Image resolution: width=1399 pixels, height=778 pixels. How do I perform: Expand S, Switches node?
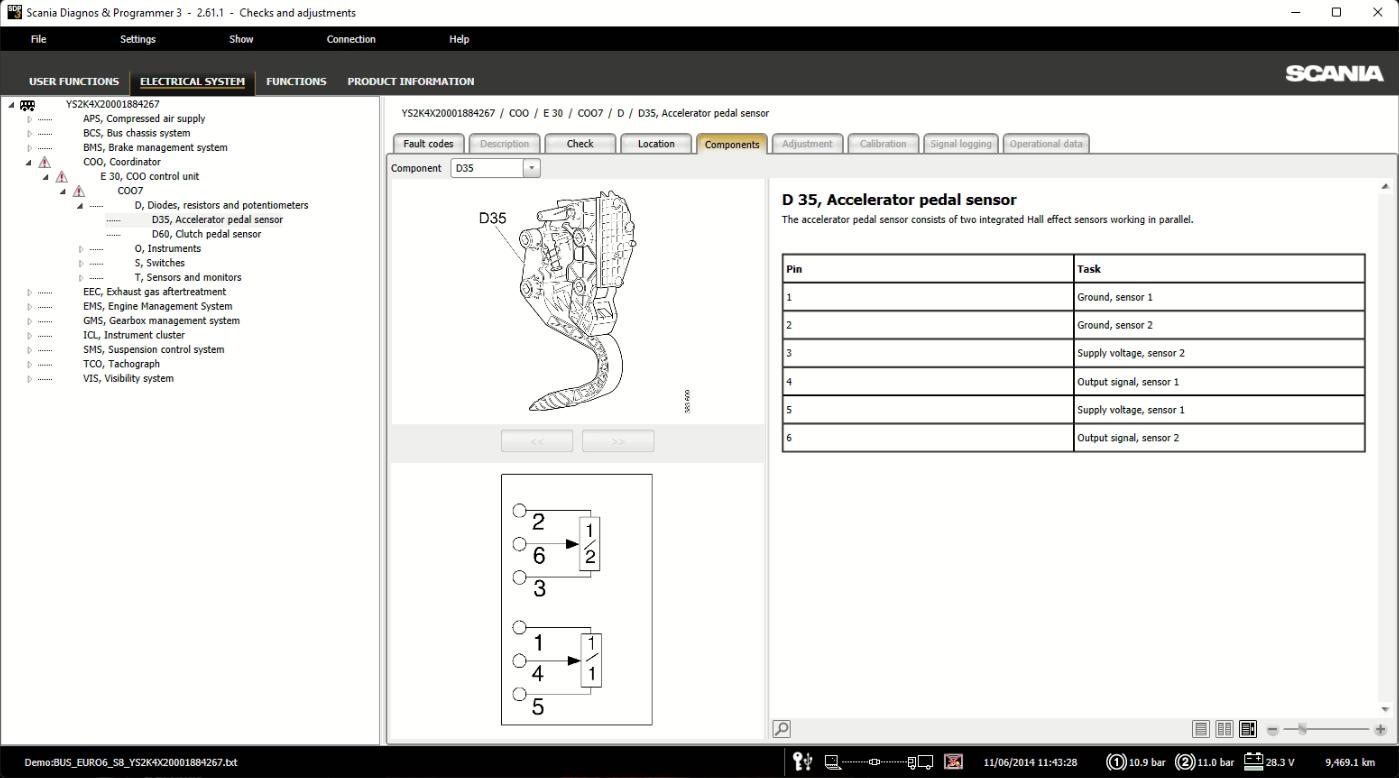(80, 263)
